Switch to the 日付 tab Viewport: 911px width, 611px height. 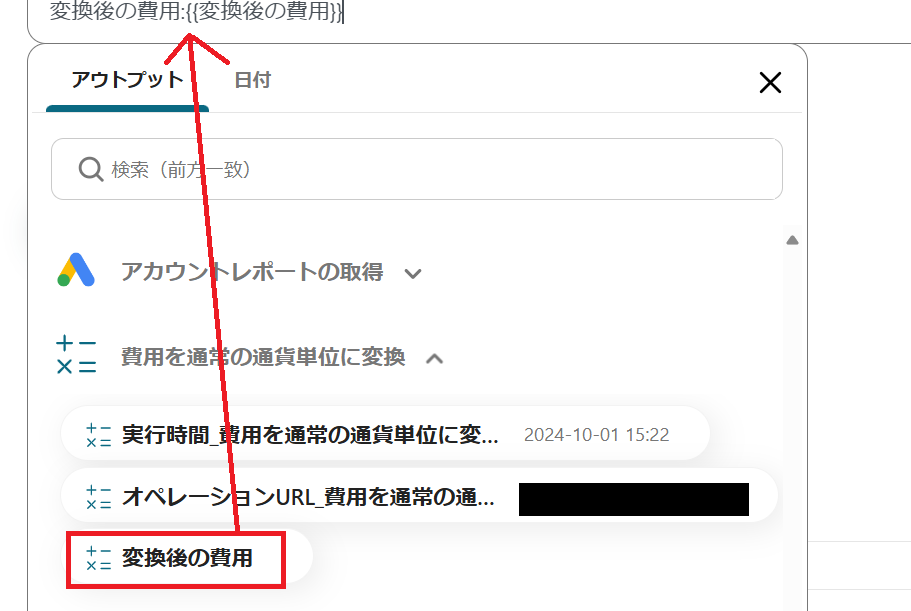click(x=252, y=80)
